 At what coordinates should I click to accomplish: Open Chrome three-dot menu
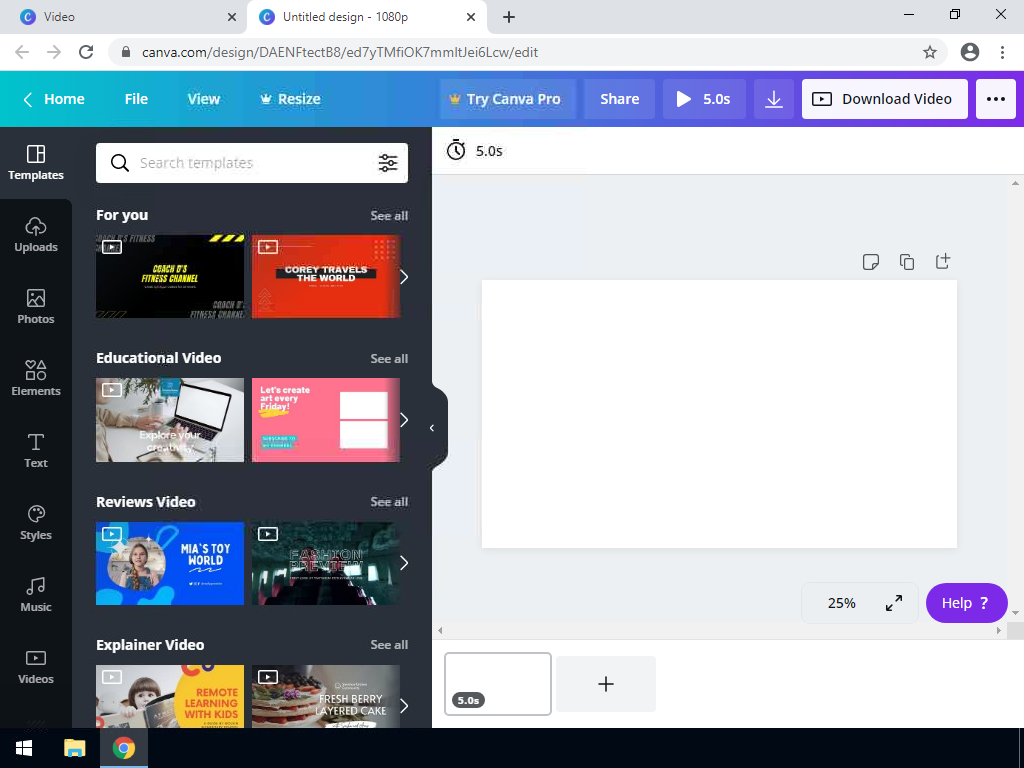(x=1002, y=52)
